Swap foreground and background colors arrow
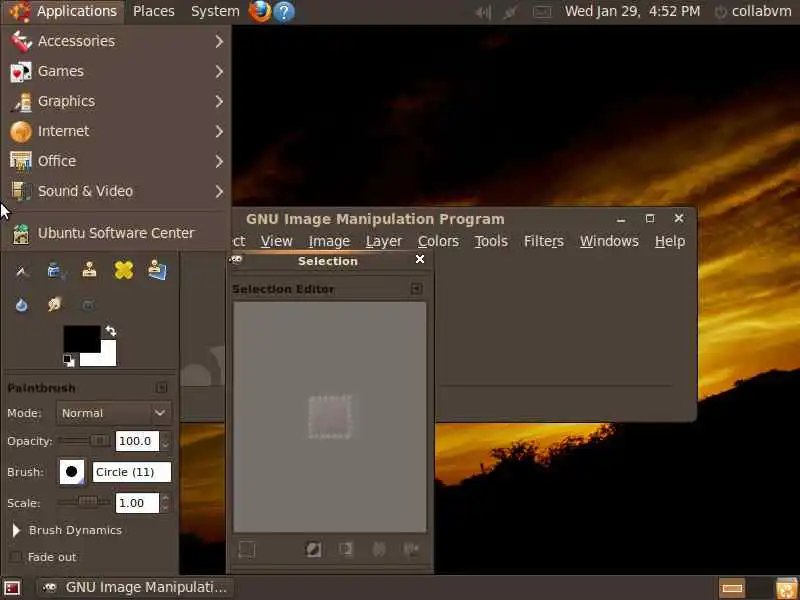800x600 pixels. pos(111,331)
